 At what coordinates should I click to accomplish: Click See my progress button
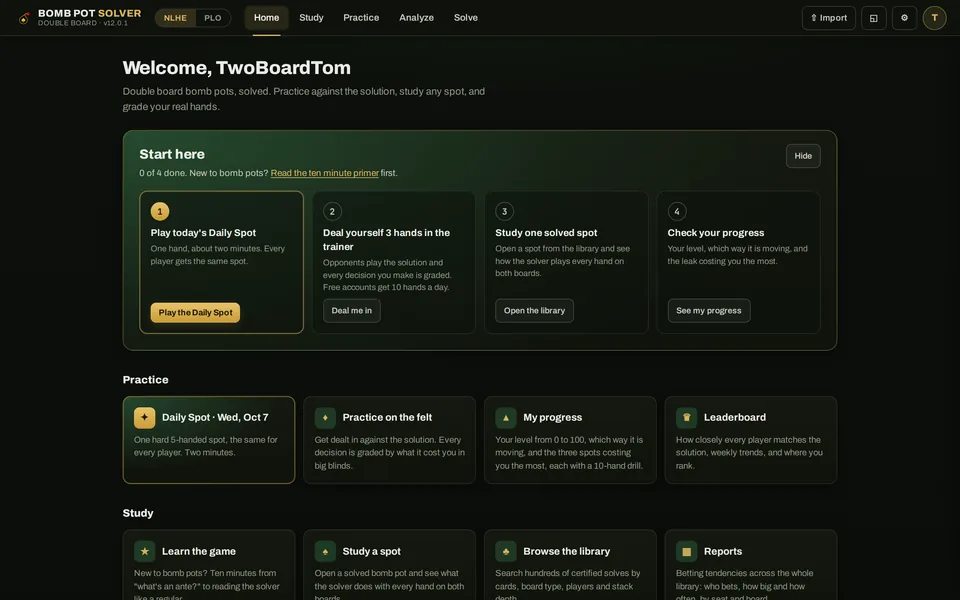[x=708, y=310]
